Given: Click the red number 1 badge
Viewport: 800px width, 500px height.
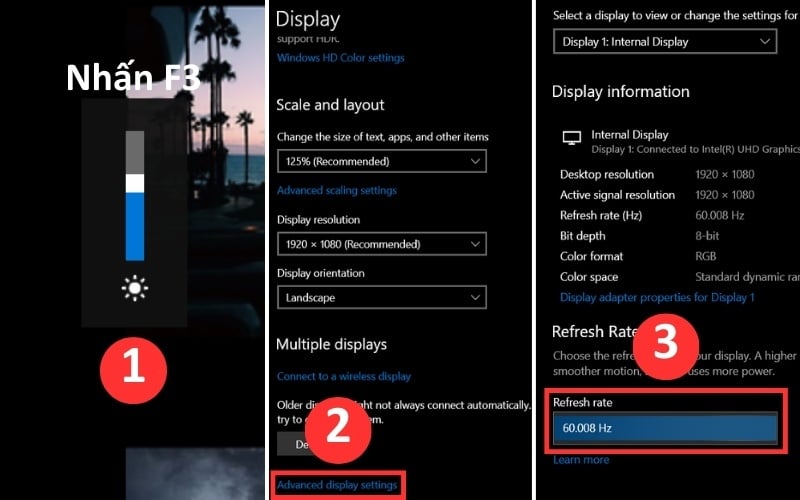Looking at the screenshot, I should click(x=133, y=369).
